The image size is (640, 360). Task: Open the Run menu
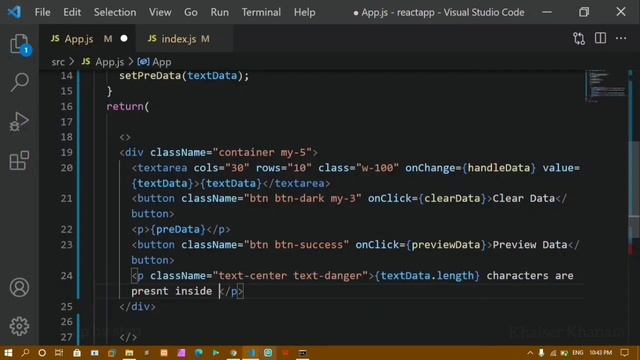(220, 12)
